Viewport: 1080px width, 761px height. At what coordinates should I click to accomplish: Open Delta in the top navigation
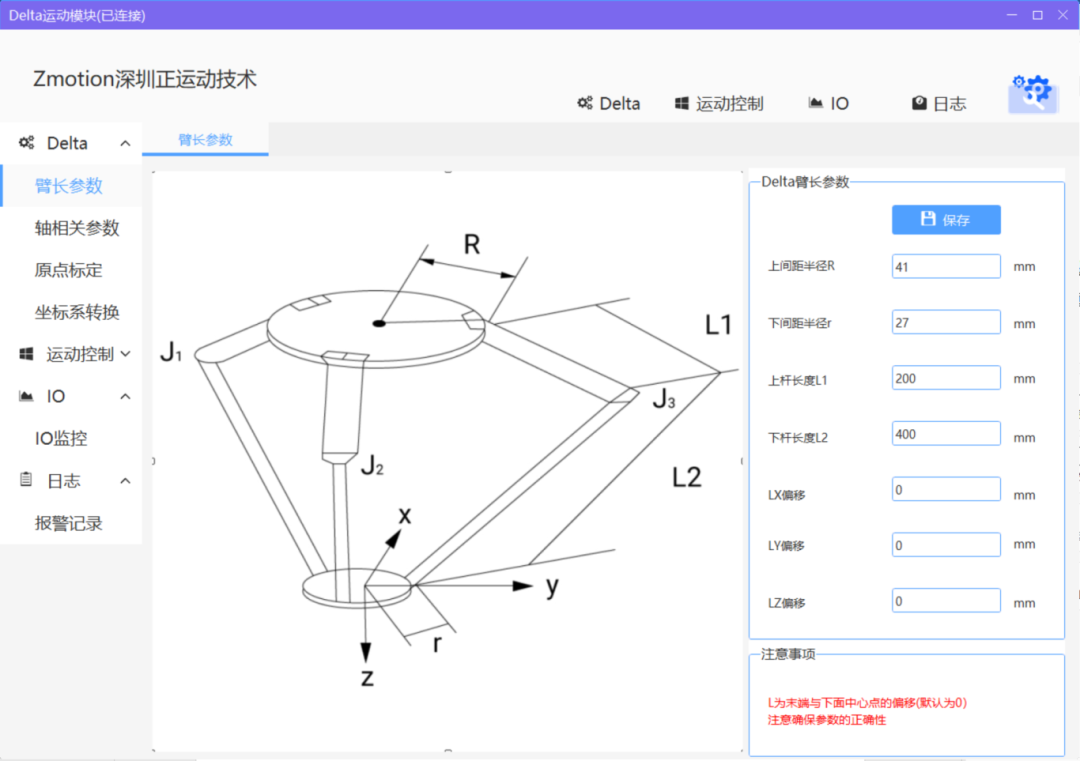(609, 103)
